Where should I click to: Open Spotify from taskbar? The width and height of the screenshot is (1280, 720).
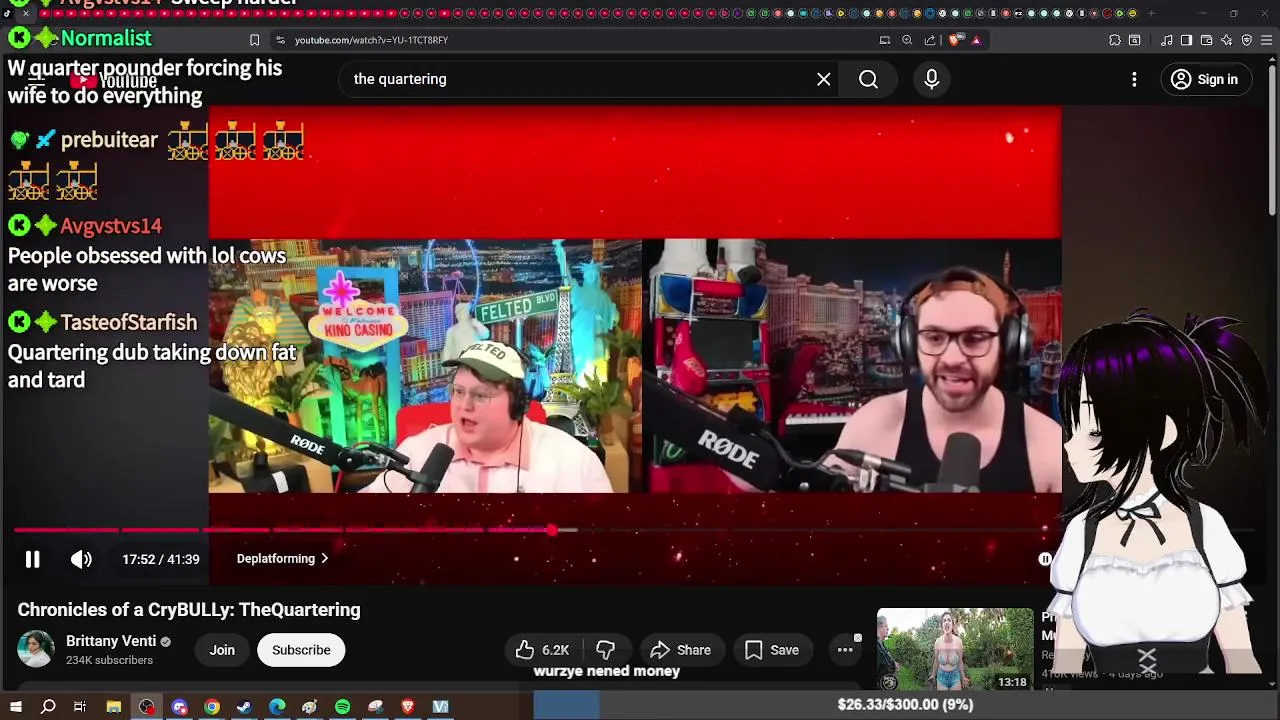pyautogui.click(x=342, y=706)
